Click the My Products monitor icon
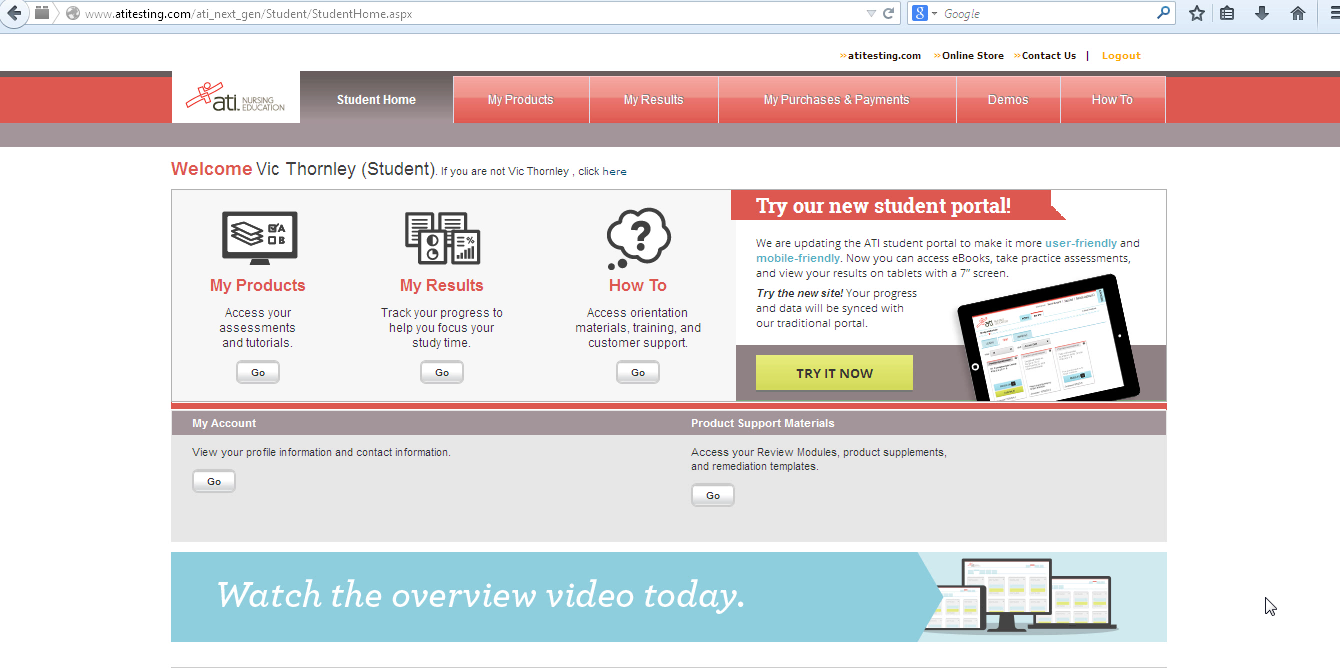Screen dimensions: 1340x668 (258, 239)
